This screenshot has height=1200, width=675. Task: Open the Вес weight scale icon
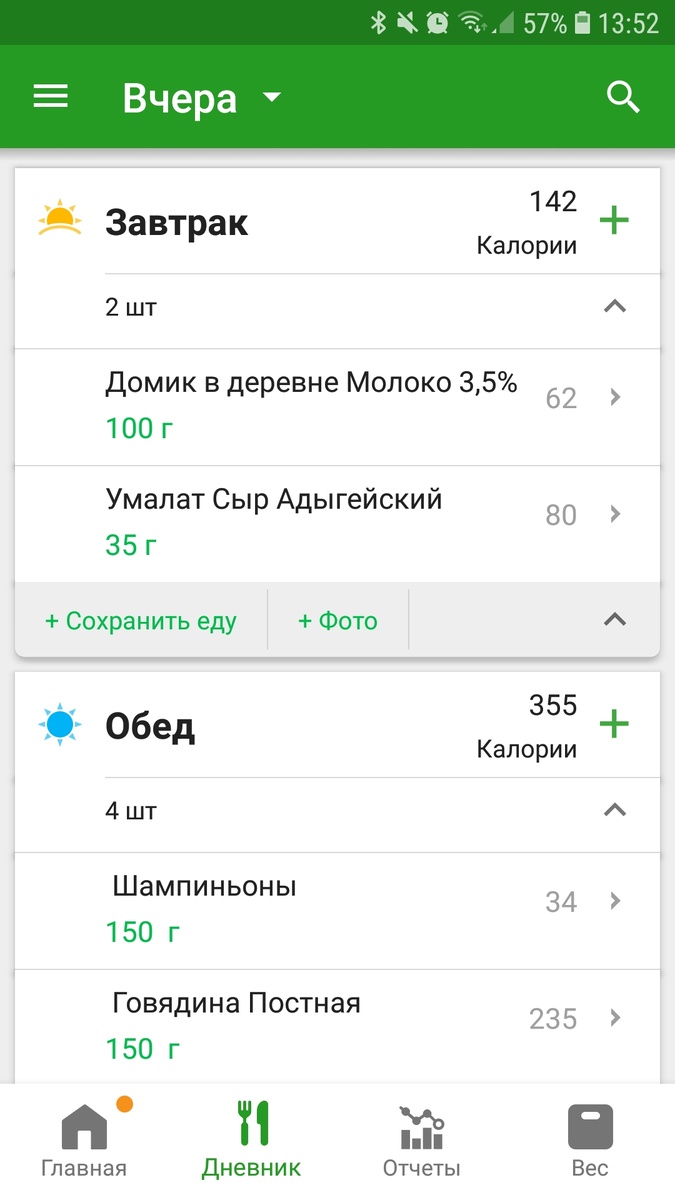click(x=590, y=1135)
